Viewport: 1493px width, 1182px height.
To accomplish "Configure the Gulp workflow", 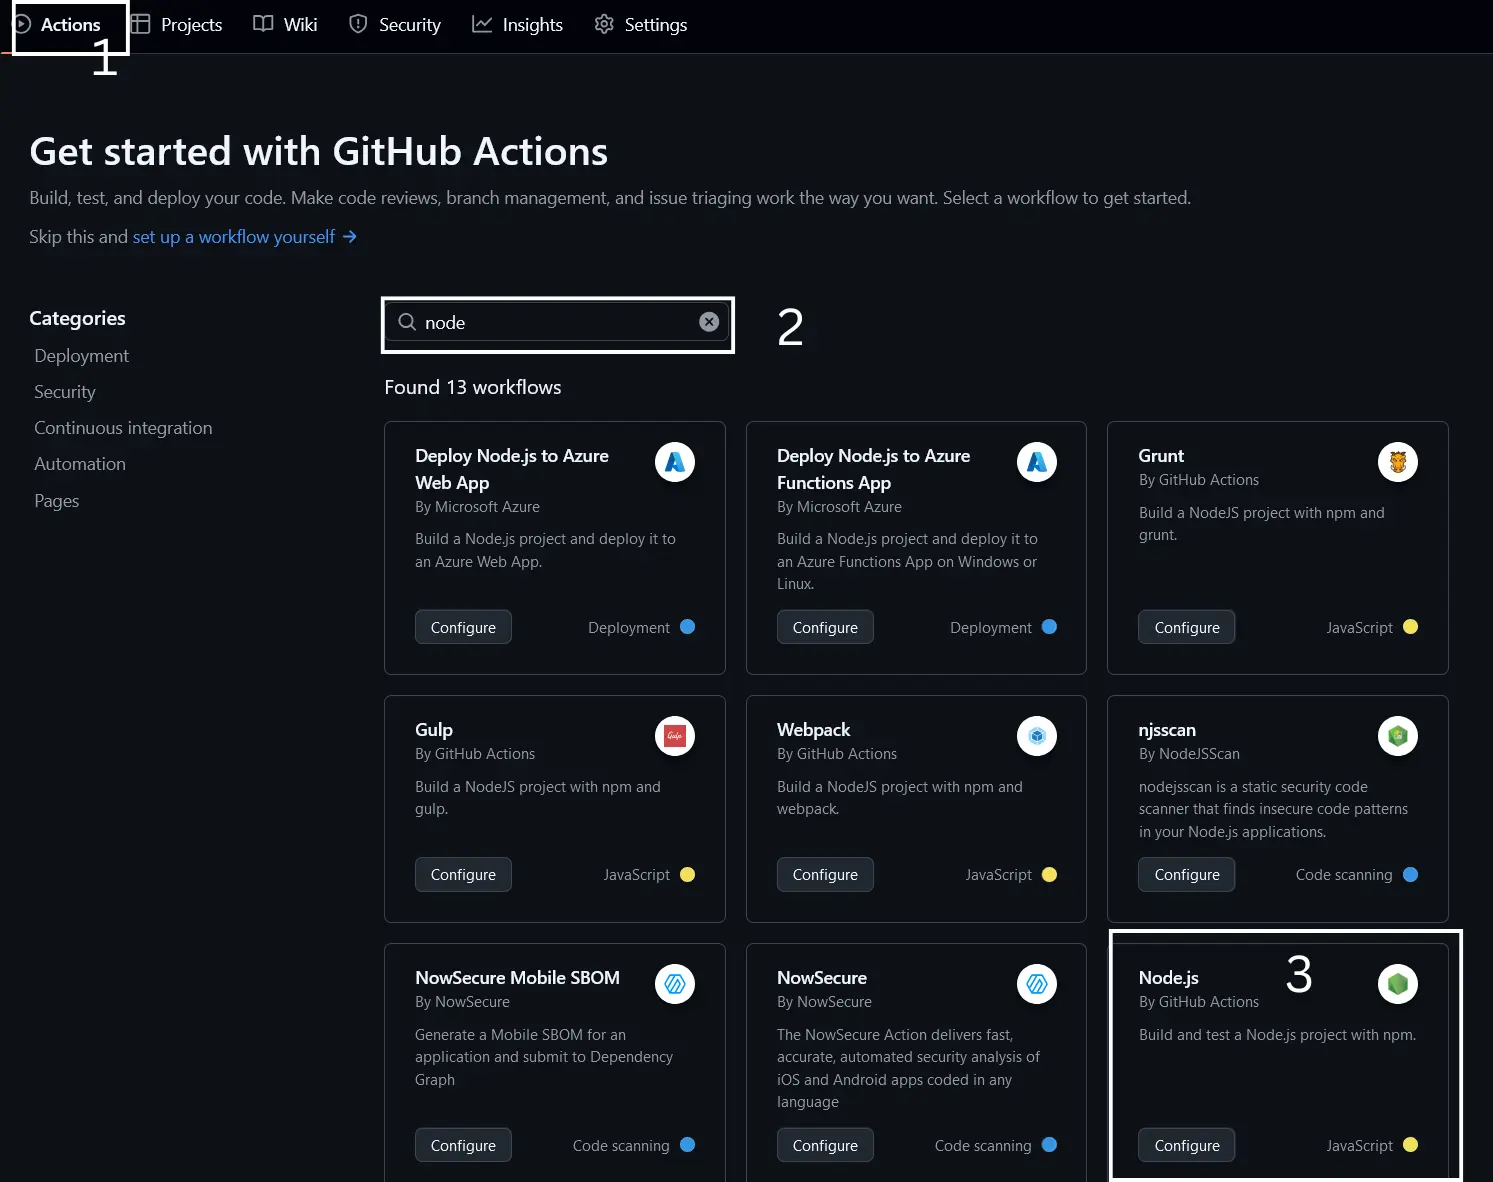I will click(463, 874).
